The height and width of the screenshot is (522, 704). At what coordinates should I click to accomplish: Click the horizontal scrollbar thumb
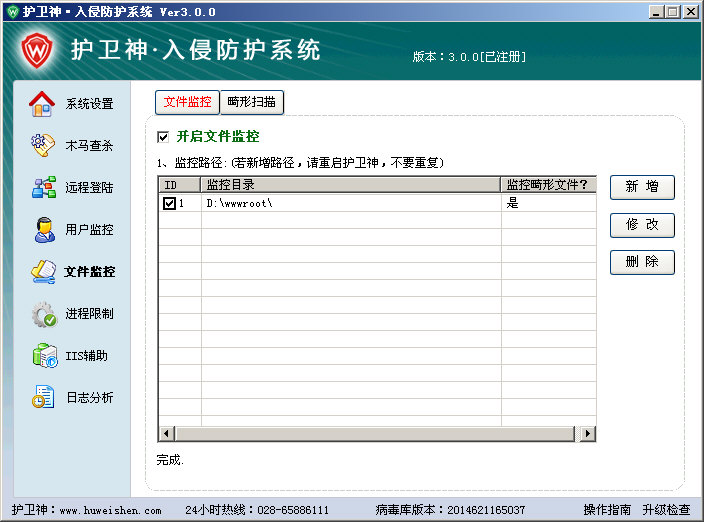(375, 434)
